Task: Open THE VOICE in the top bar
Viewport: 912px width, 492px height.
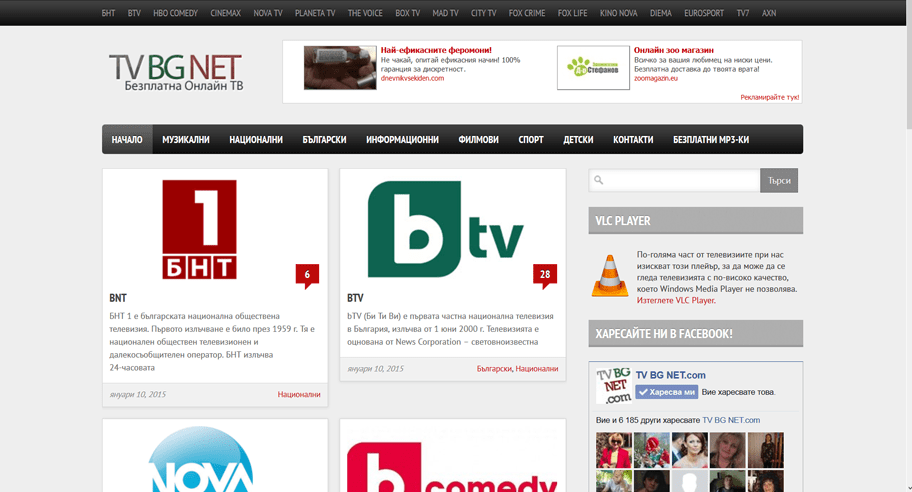Action: (365, 13)
